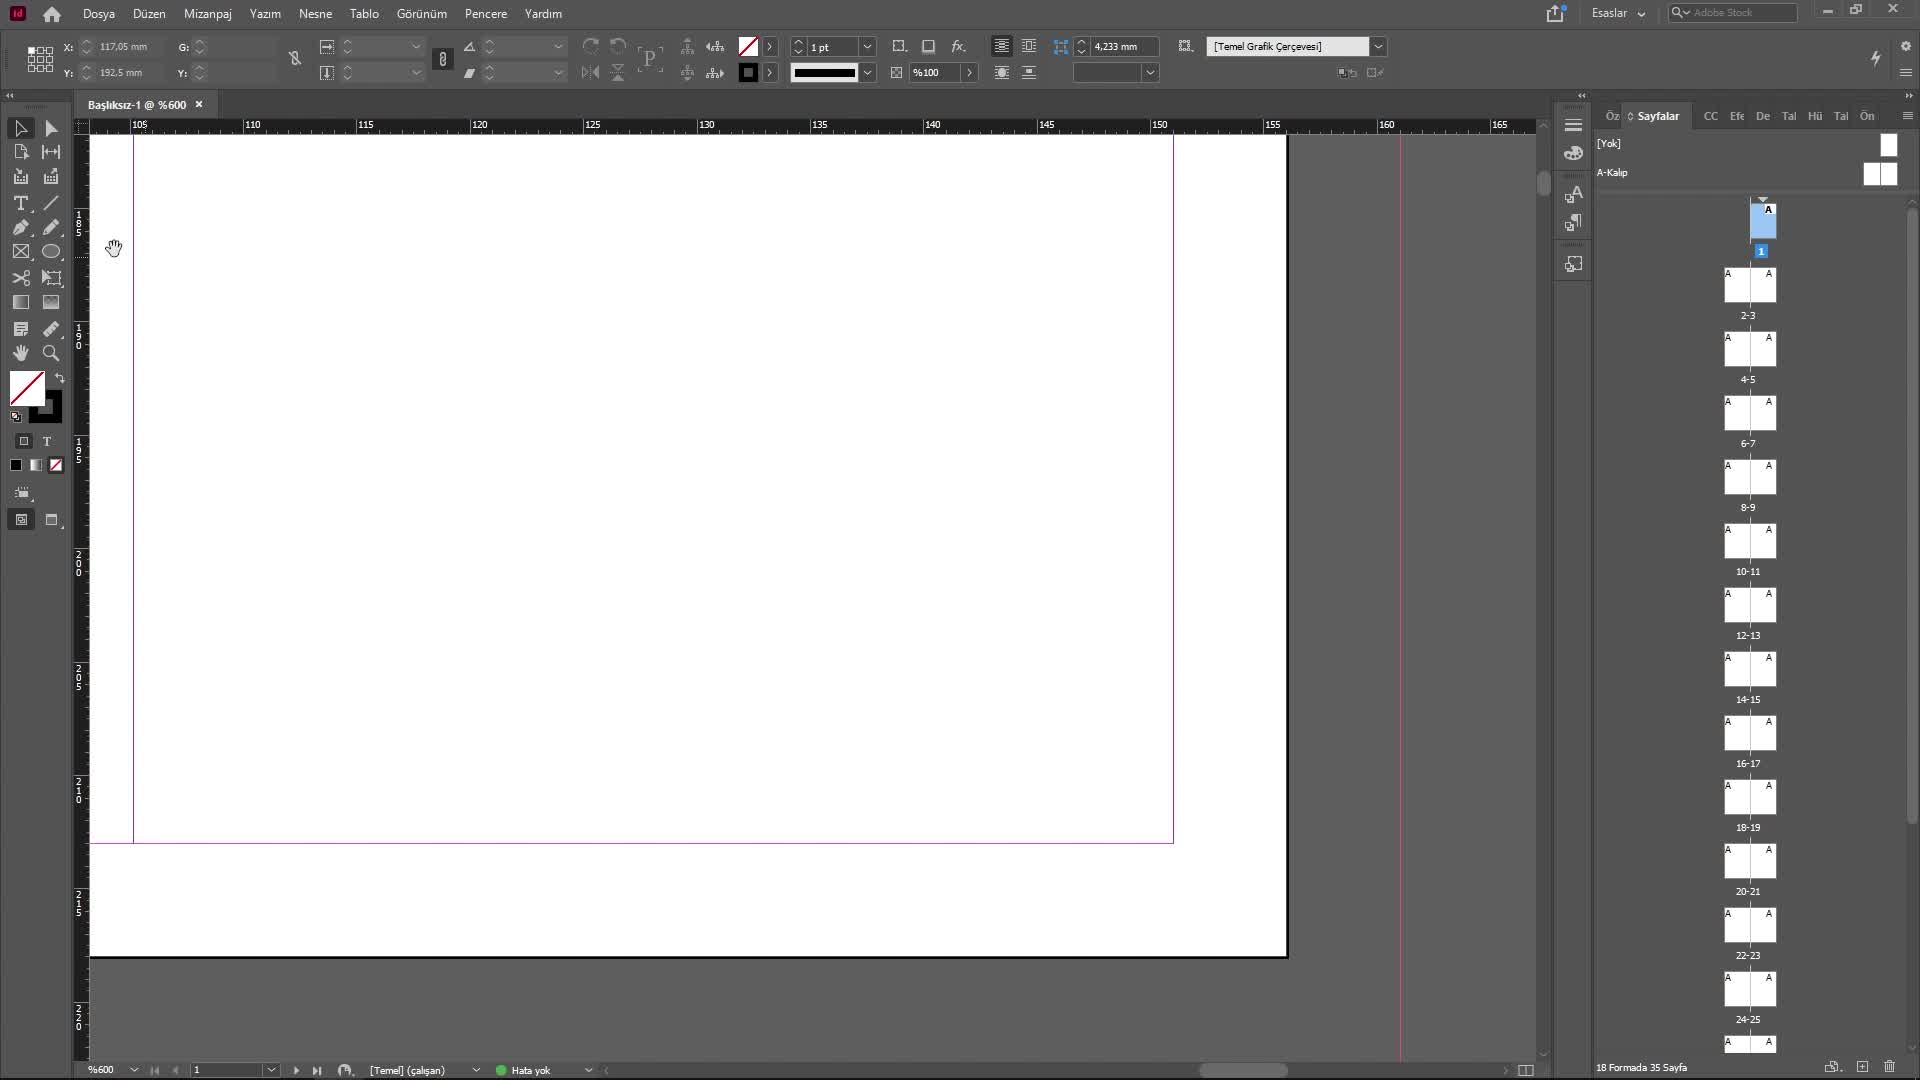Select the Pencil tool

(x=51, y=228)
